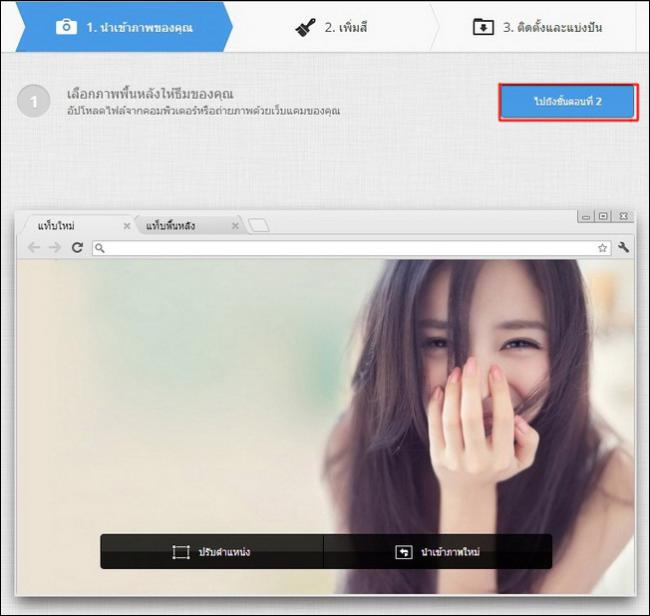Click the forward arrow in preview browser
The width and height of the screenshot is (650, 616).
[55, 247]
